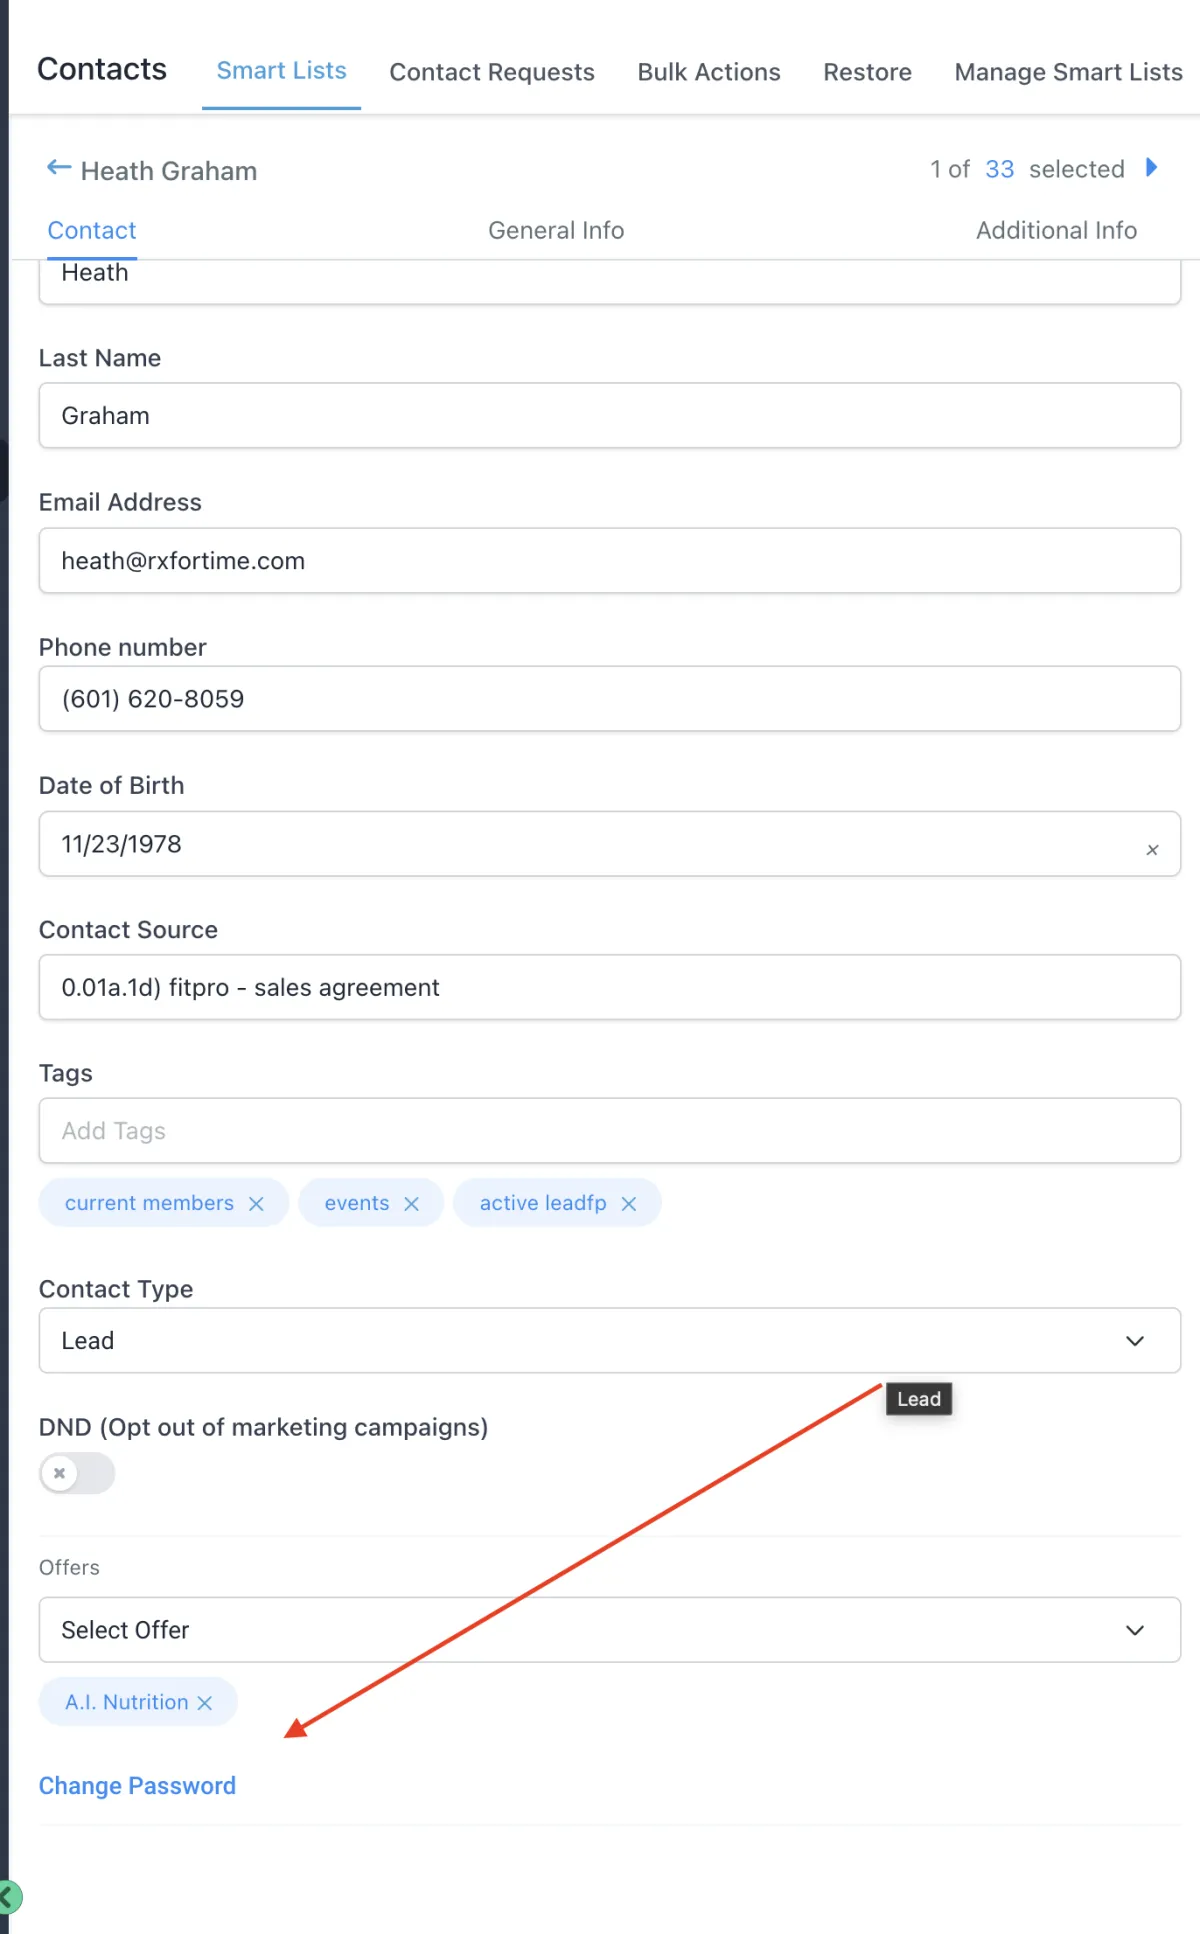Image resolution: width=1200 pixels, height=1934 pixels.
Task: Expand the Select Offer dropdown
Action: [x=609, y=1630]
